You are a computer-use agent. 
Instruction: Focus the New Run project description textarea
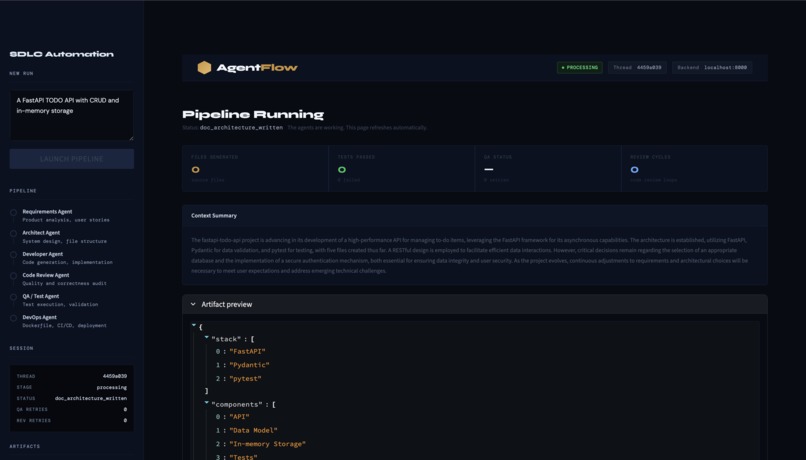click(x=71, y=115)
